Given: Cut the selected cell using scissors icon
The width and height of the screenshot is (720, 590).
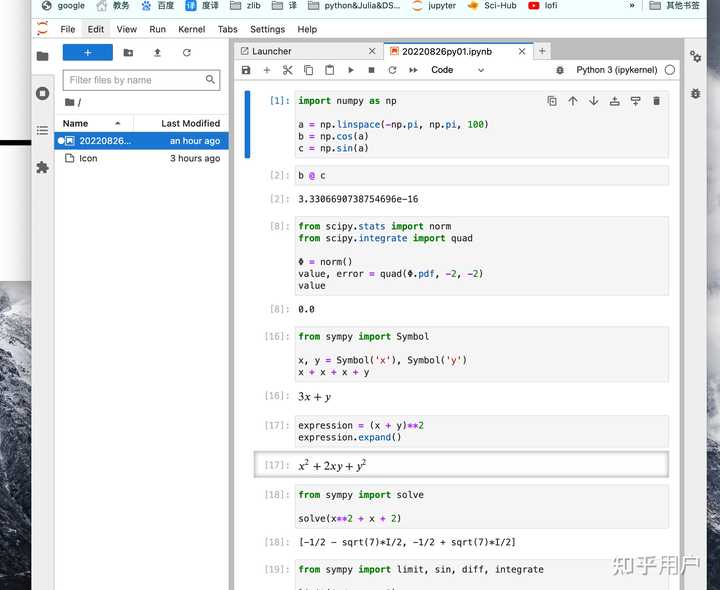Looking at the screenshot, I should click(x=287, y=70).
